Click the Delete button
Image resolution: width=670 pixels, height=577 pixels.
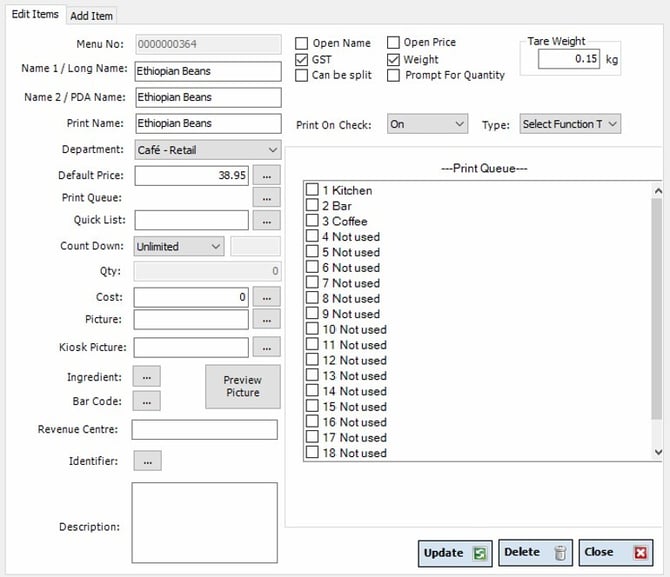coord(535,553)
